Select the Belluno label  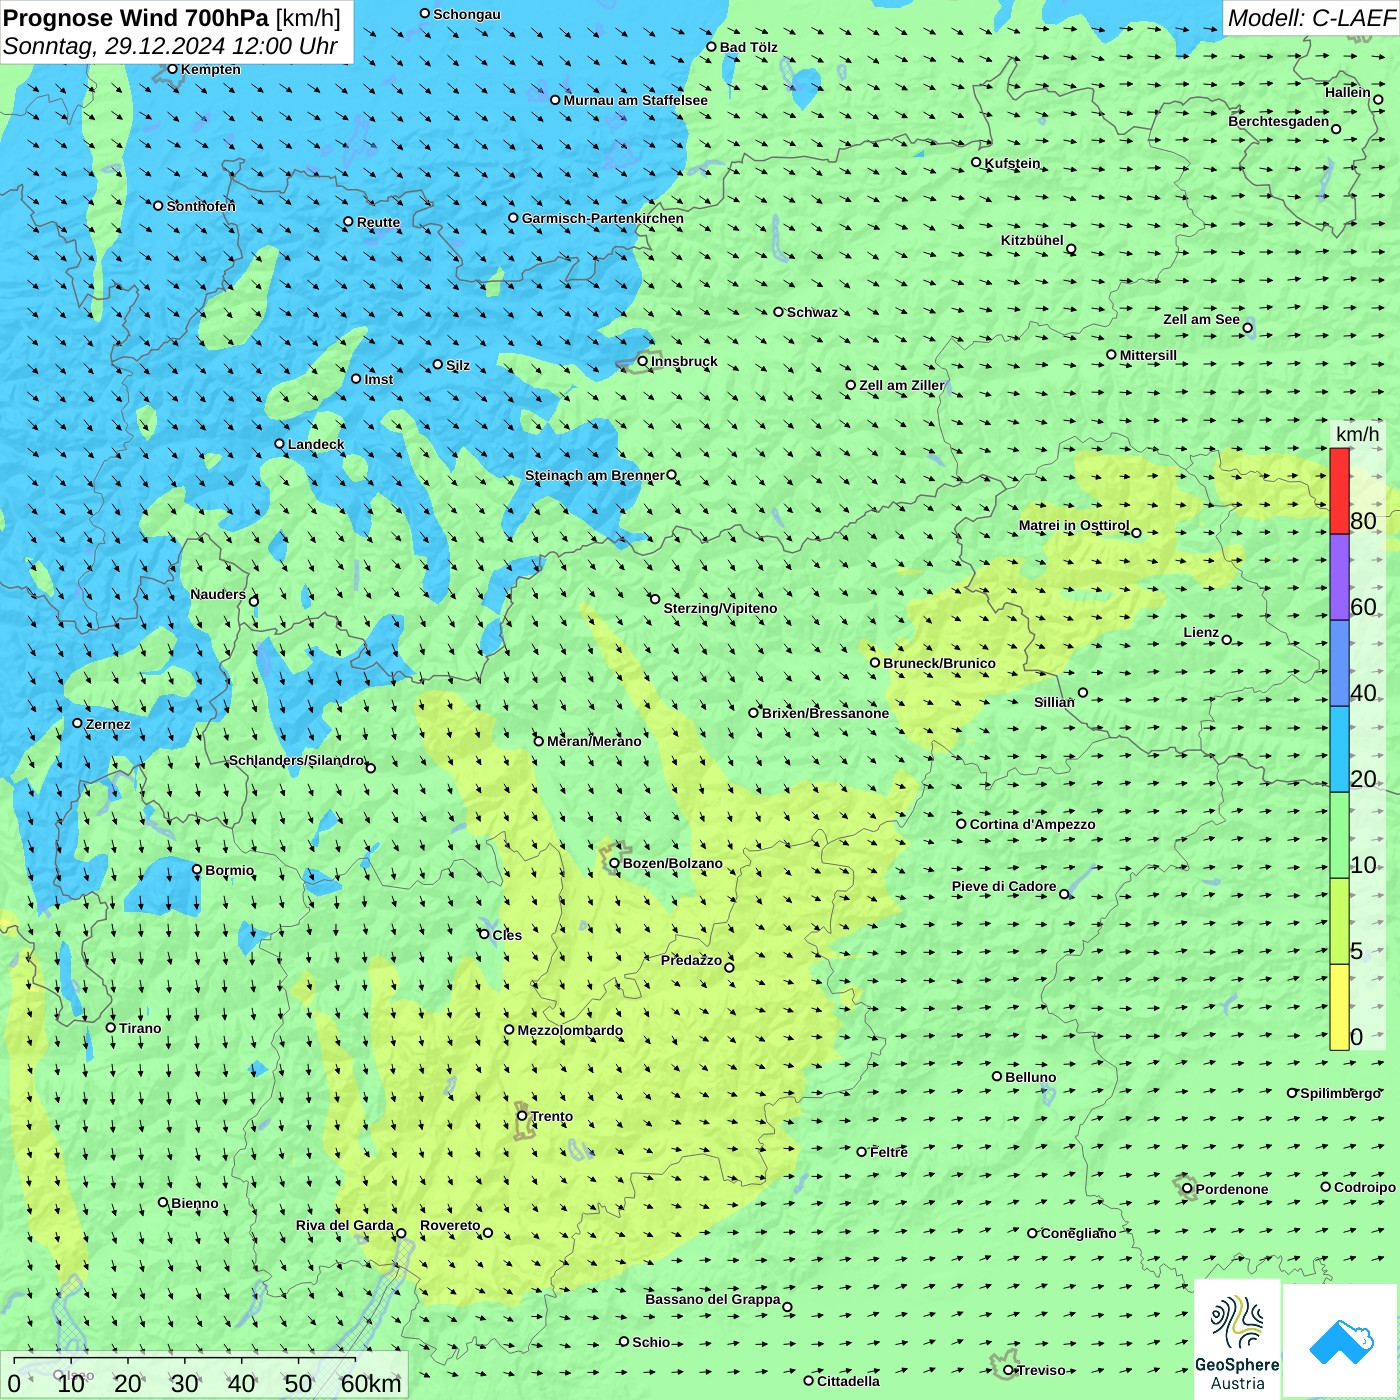(x=1031, y=1077)
